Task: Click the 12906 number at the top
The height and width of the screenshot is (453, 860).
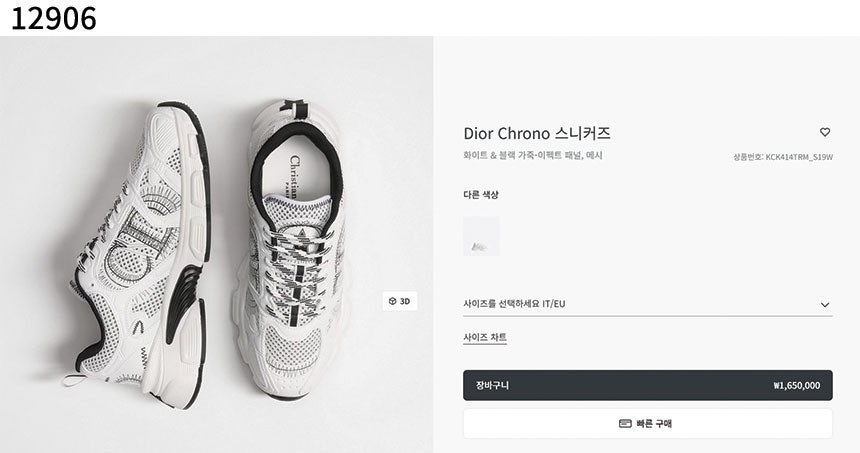Action: [x=54, y=18]
